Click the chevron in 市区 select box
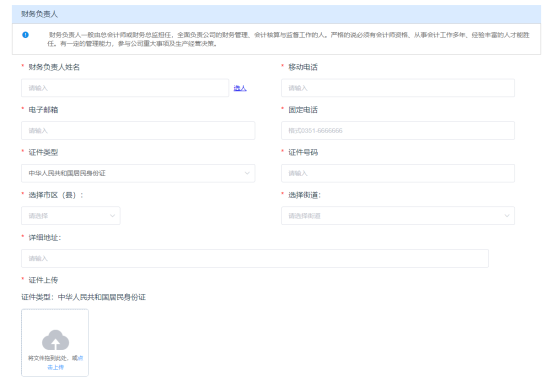554x388 pixels. [x=112, y=216]
